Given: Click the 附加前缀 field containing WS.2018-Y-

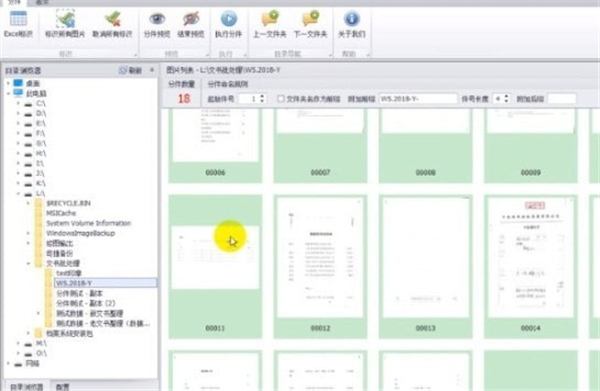Looking at the screenshot, I should coord(418,99).
